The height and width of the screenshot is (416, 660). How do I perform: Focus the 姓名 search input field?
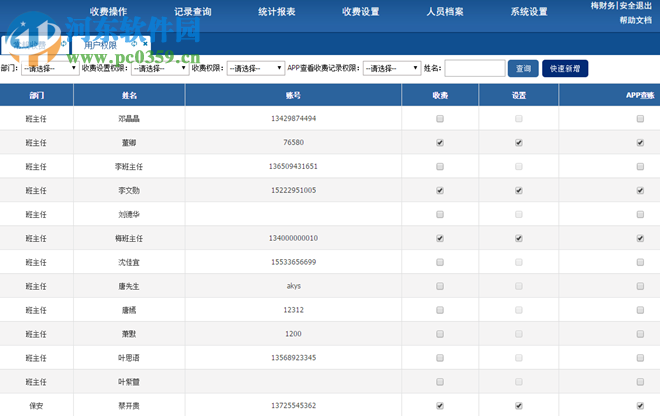475,68
